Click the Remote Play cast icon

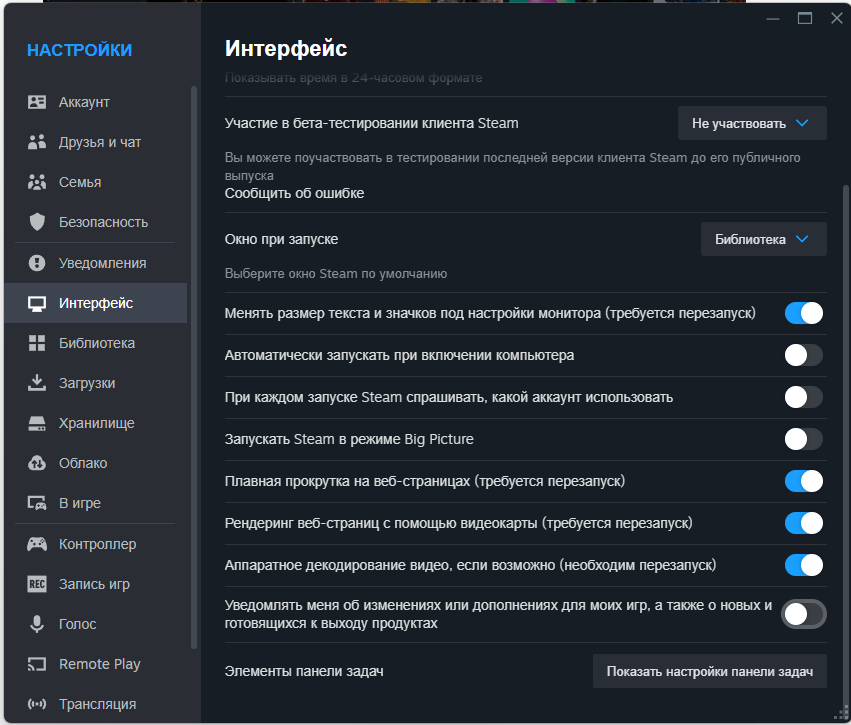(x=37, y=664)
